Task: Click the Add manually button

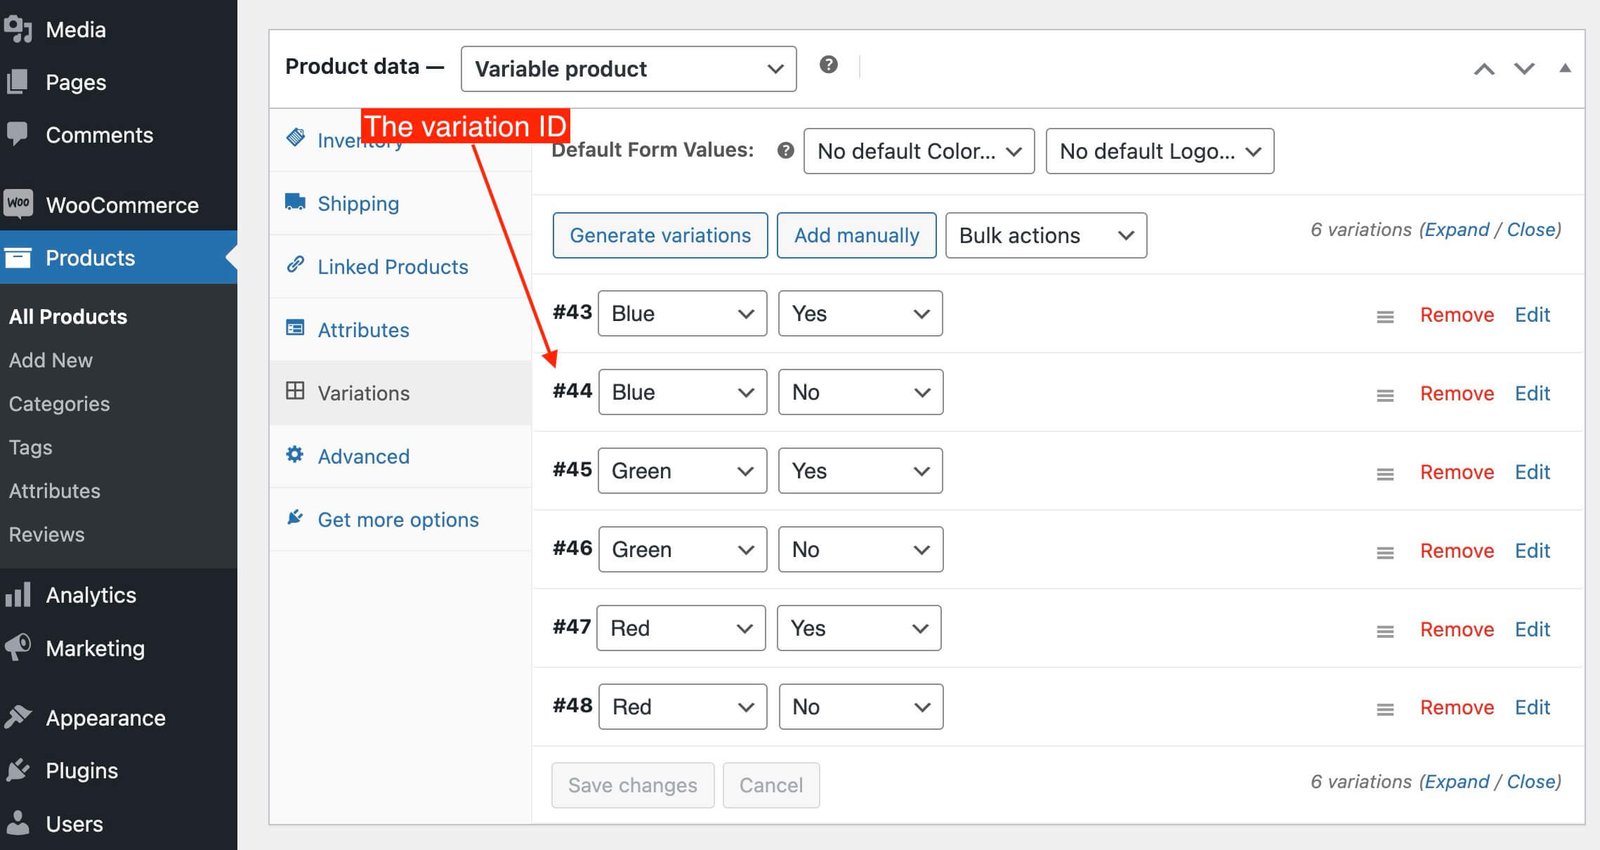Action: pyautogui.click(x=857, y=235)
